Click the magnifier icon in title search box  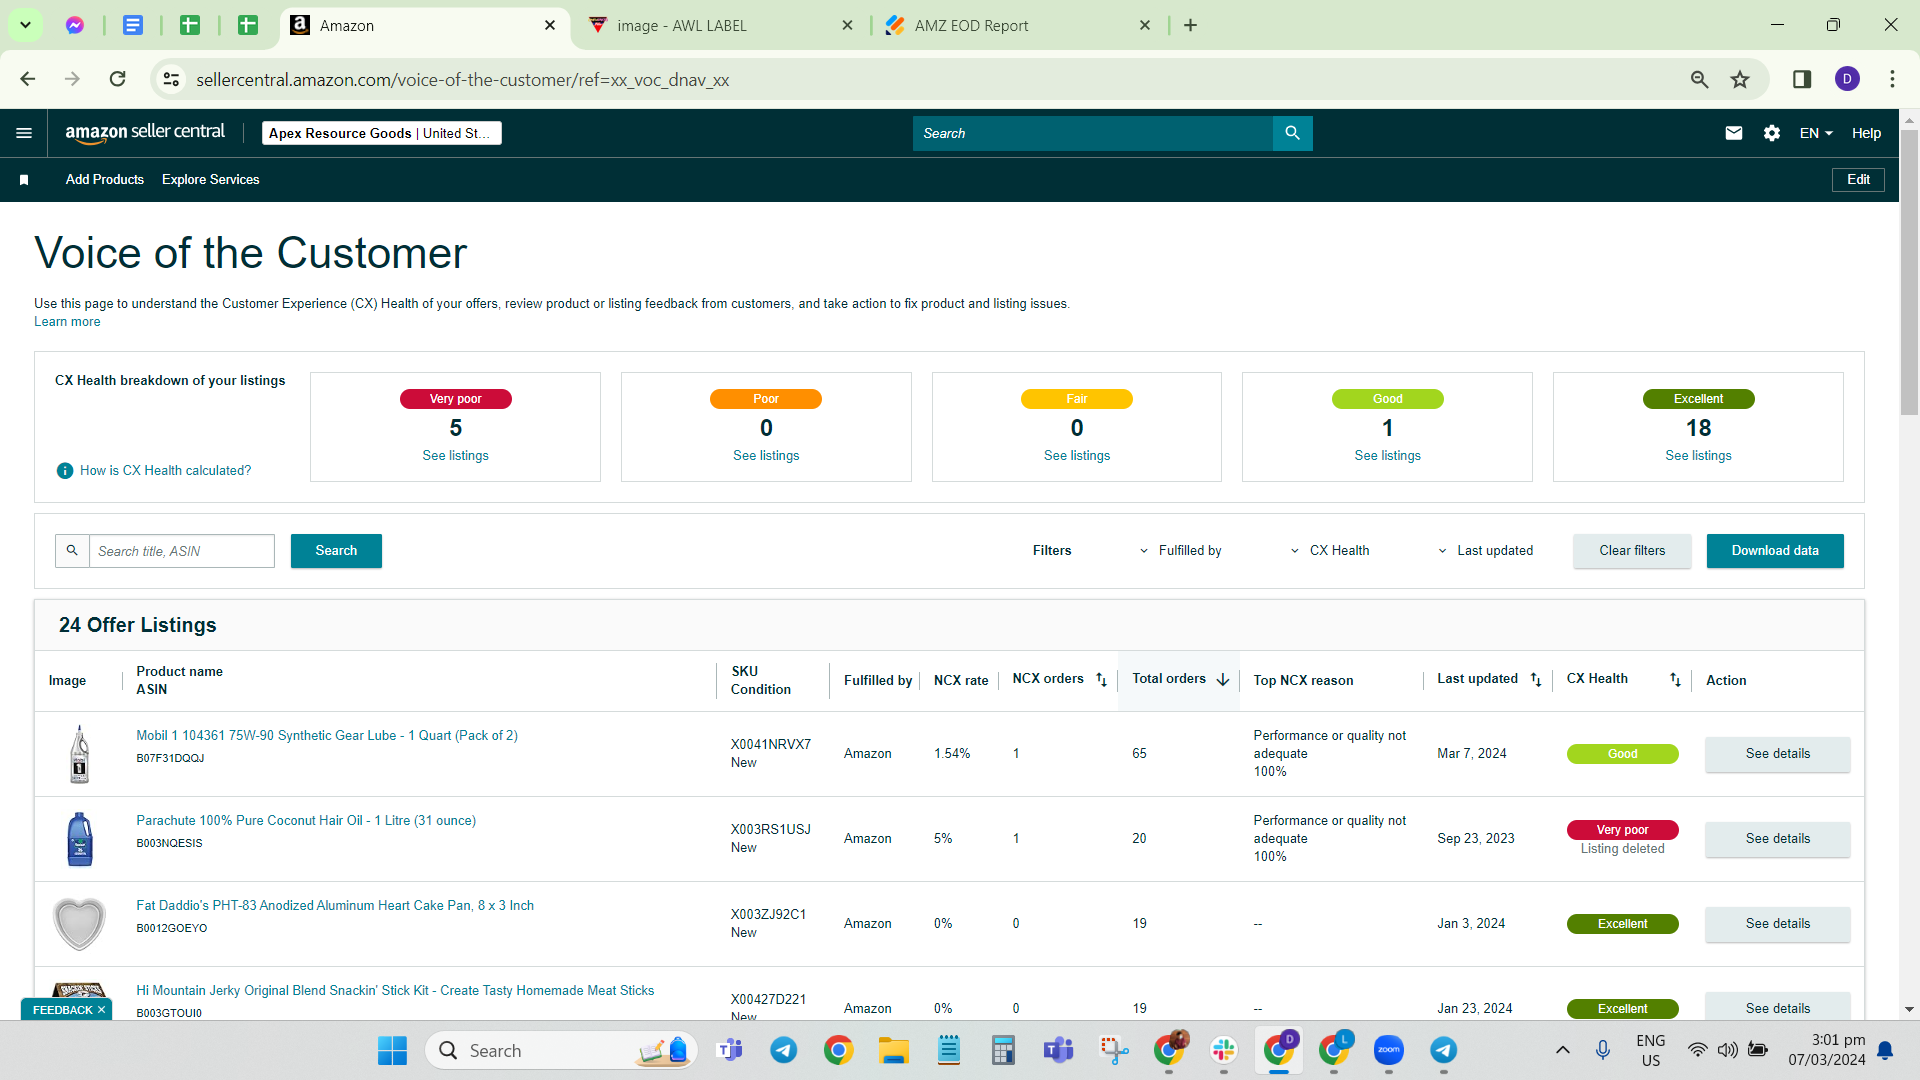72,551
